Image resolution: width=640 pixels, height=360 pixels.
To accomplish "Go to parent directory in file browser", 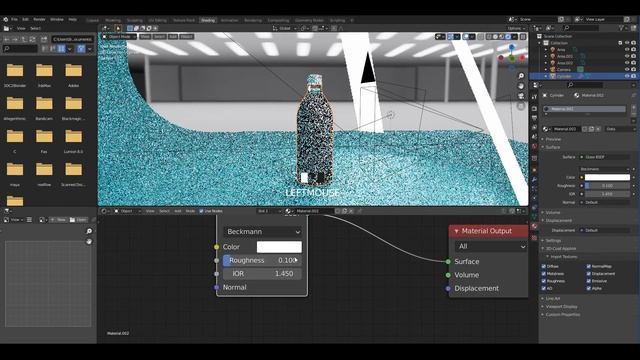I will 24,39.
